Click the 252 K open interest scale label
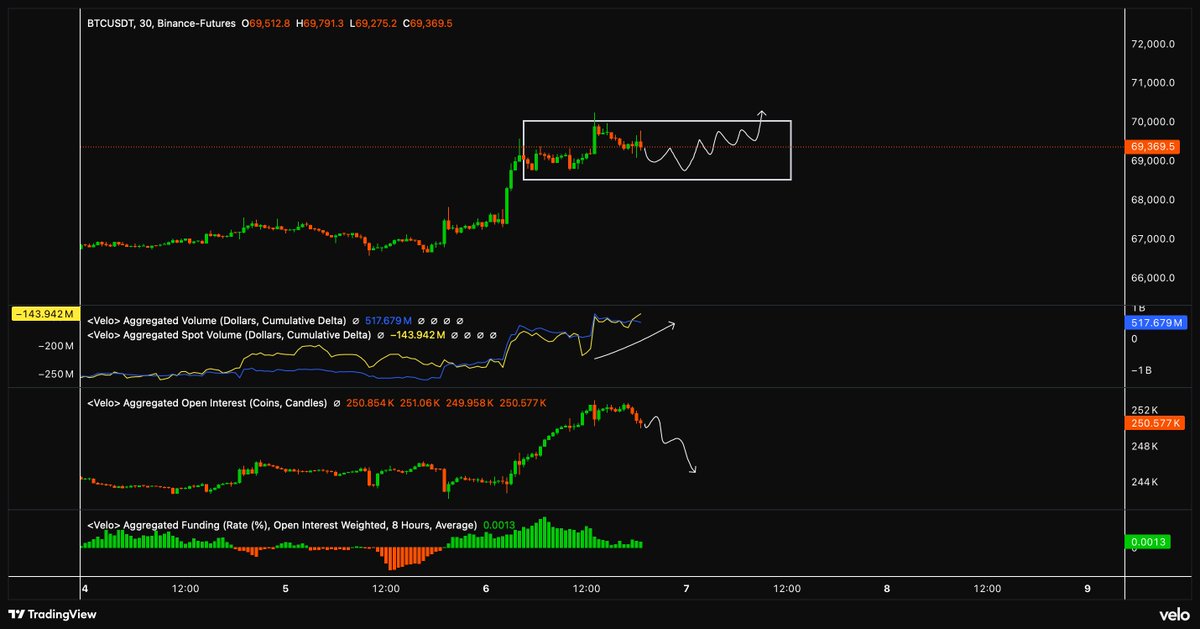 point(1145,410)
